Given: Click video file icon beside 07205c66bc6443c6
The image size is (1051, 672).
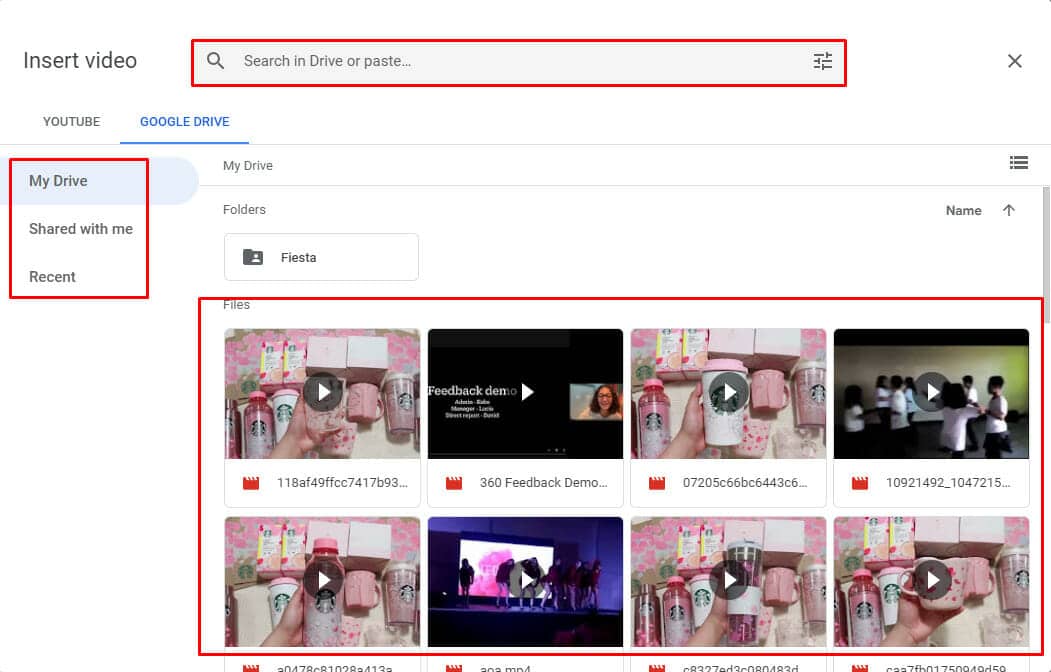Looking at the screenshot, I should click(x=657, y=483).
